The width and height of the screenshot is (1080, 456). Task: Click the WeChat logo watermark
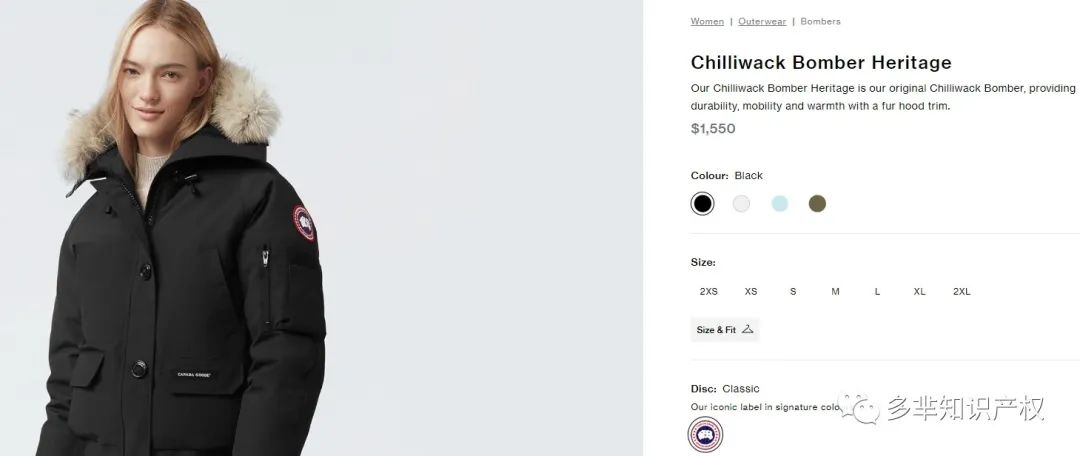858,409
